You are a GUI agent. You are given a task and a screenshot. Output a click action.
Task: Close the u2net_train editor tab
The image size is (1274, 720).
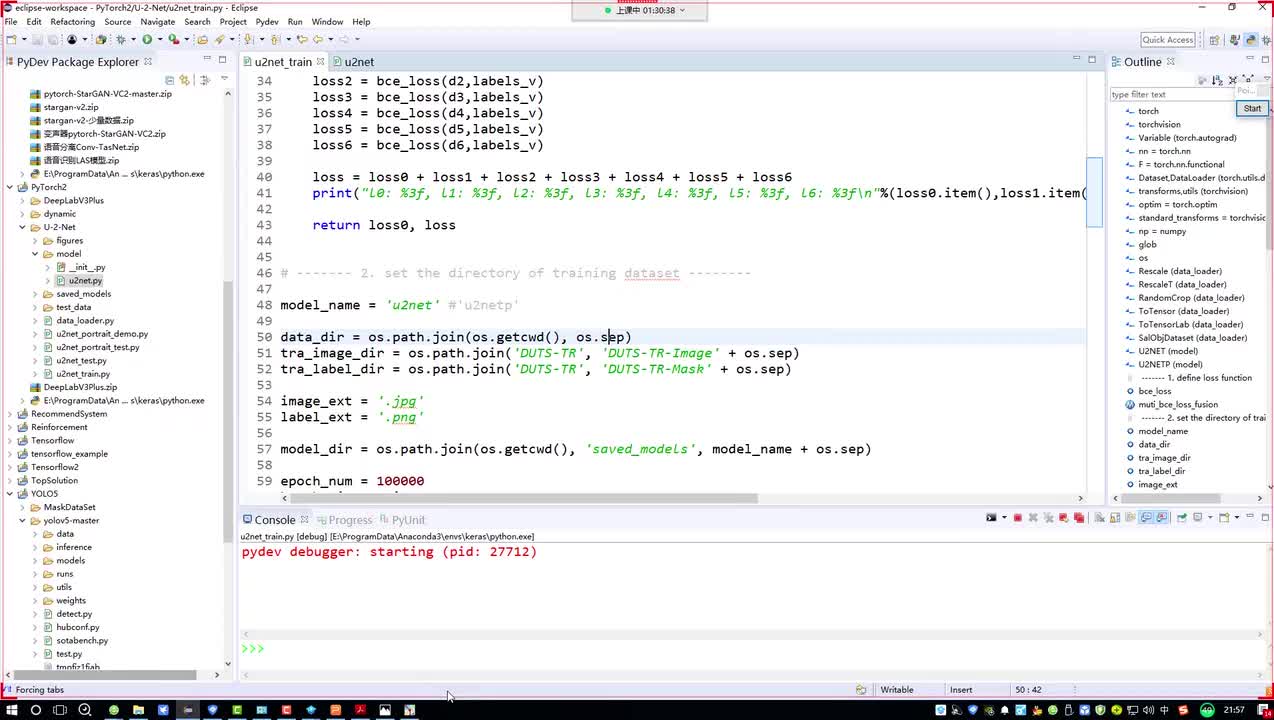click(x=320, y=61)
